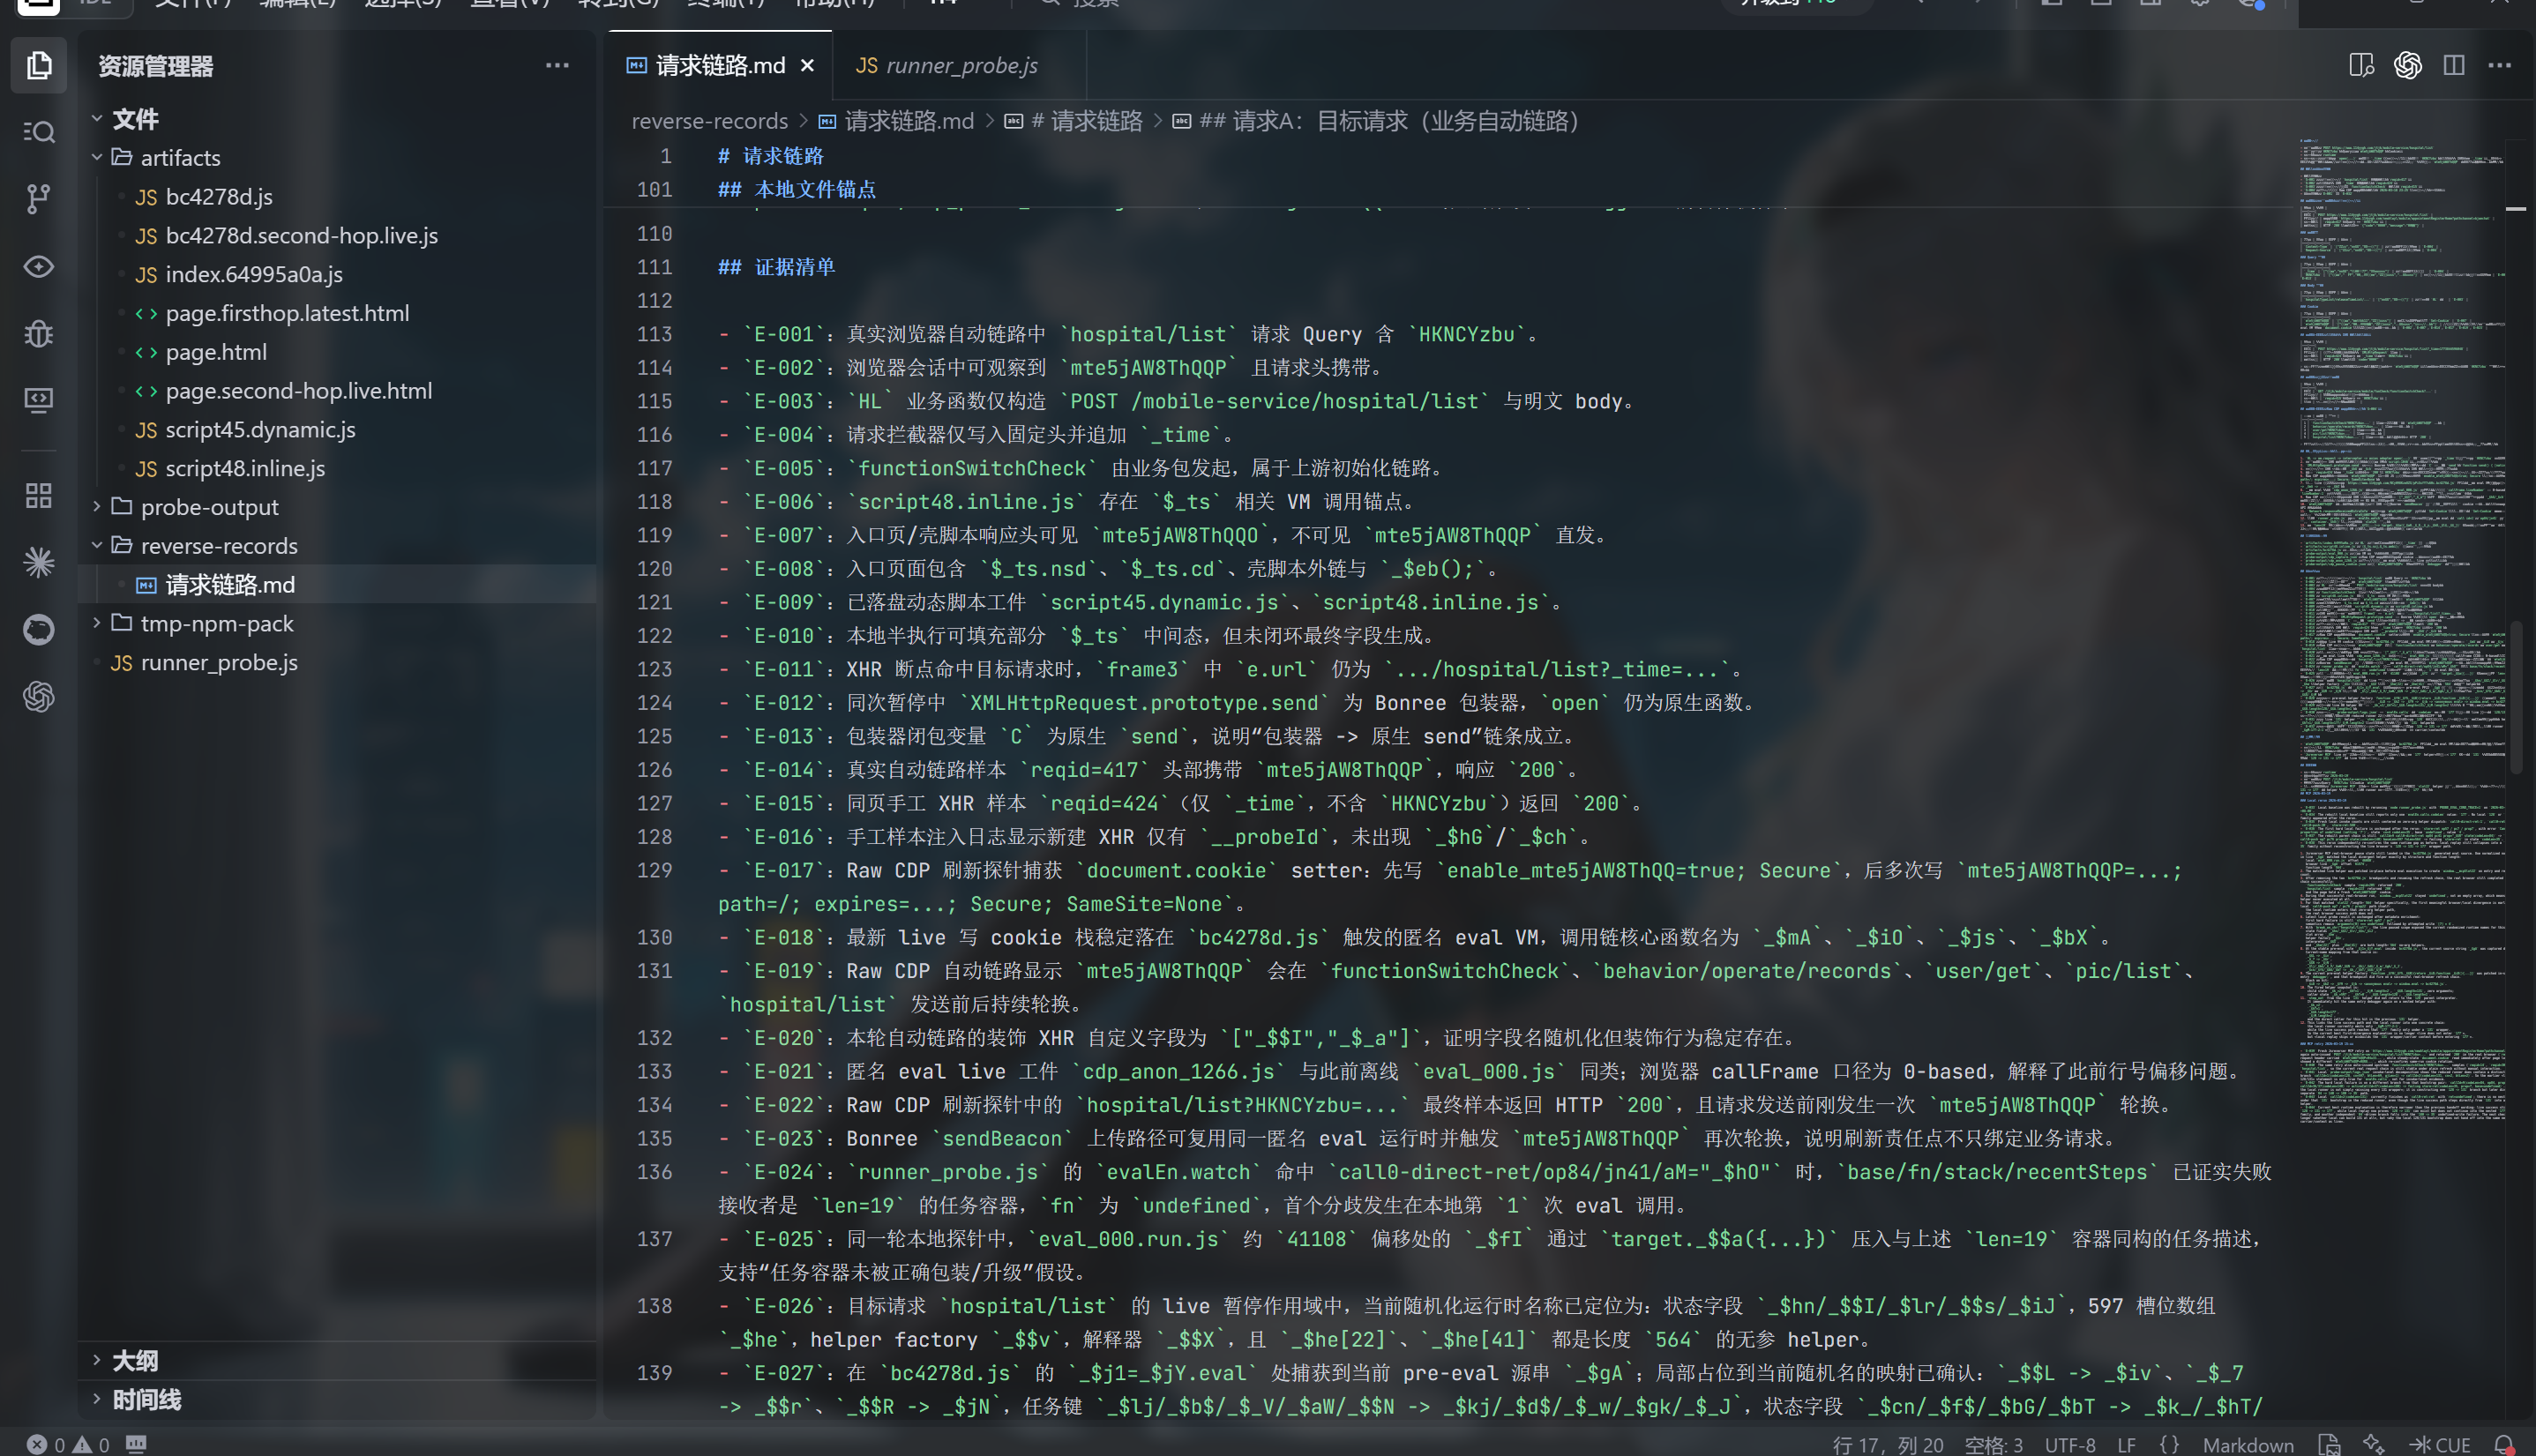Split the editor to the right

[x=2453, y=66]
